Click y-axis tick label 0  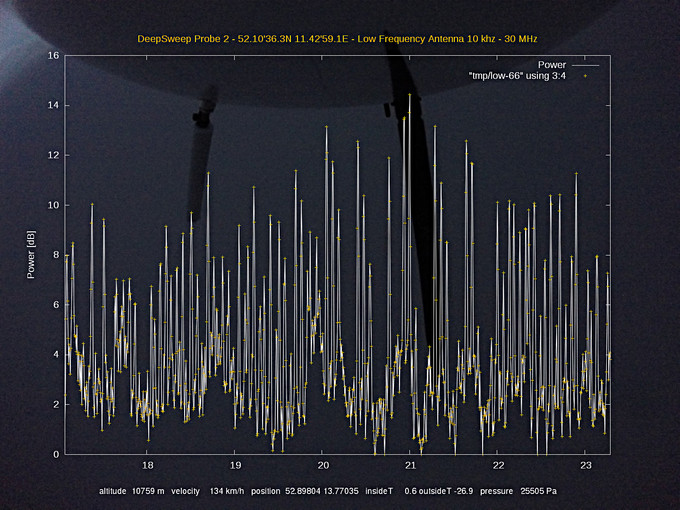pyautogui.click(x=56, y=454)
